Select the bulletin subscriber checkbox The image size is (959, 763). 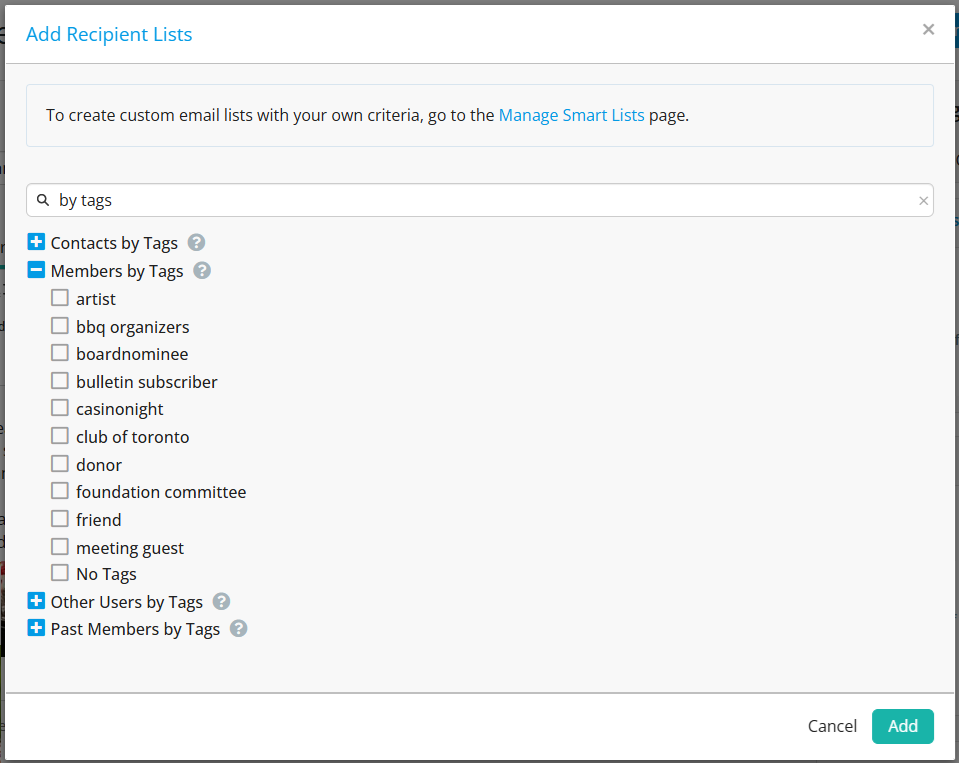pos(60,381)
